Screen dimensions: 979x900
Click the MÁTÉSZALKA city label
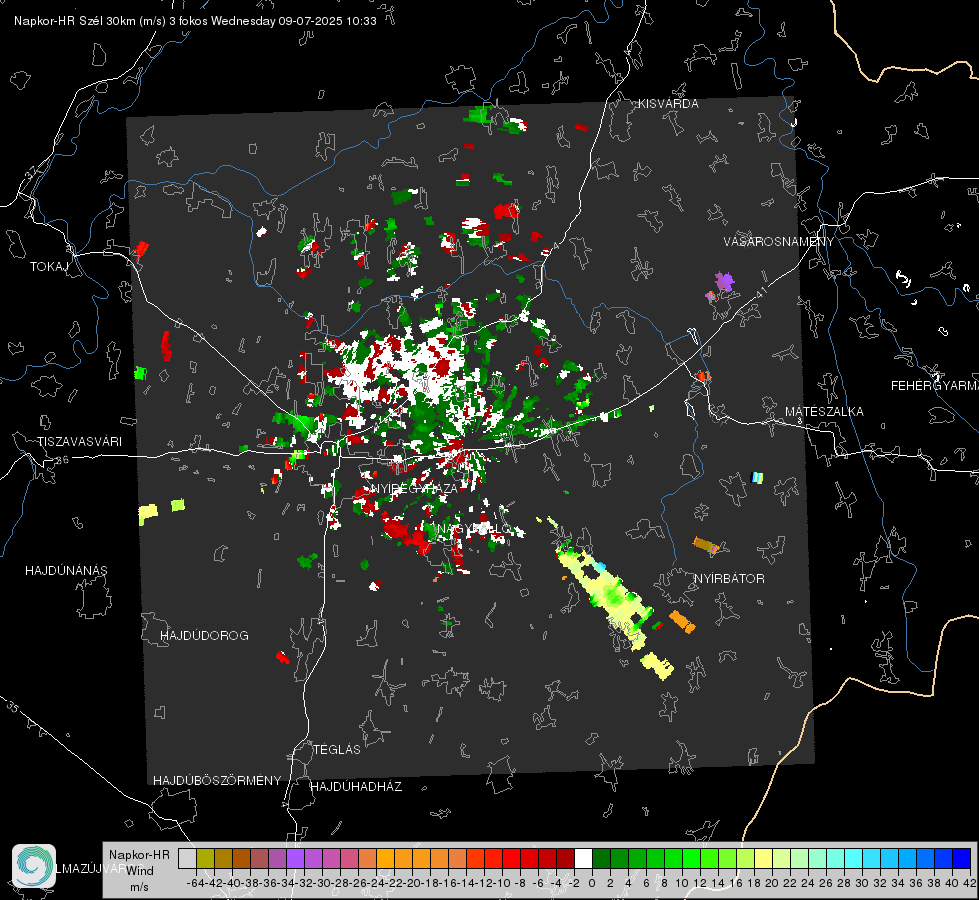point(824,412)
